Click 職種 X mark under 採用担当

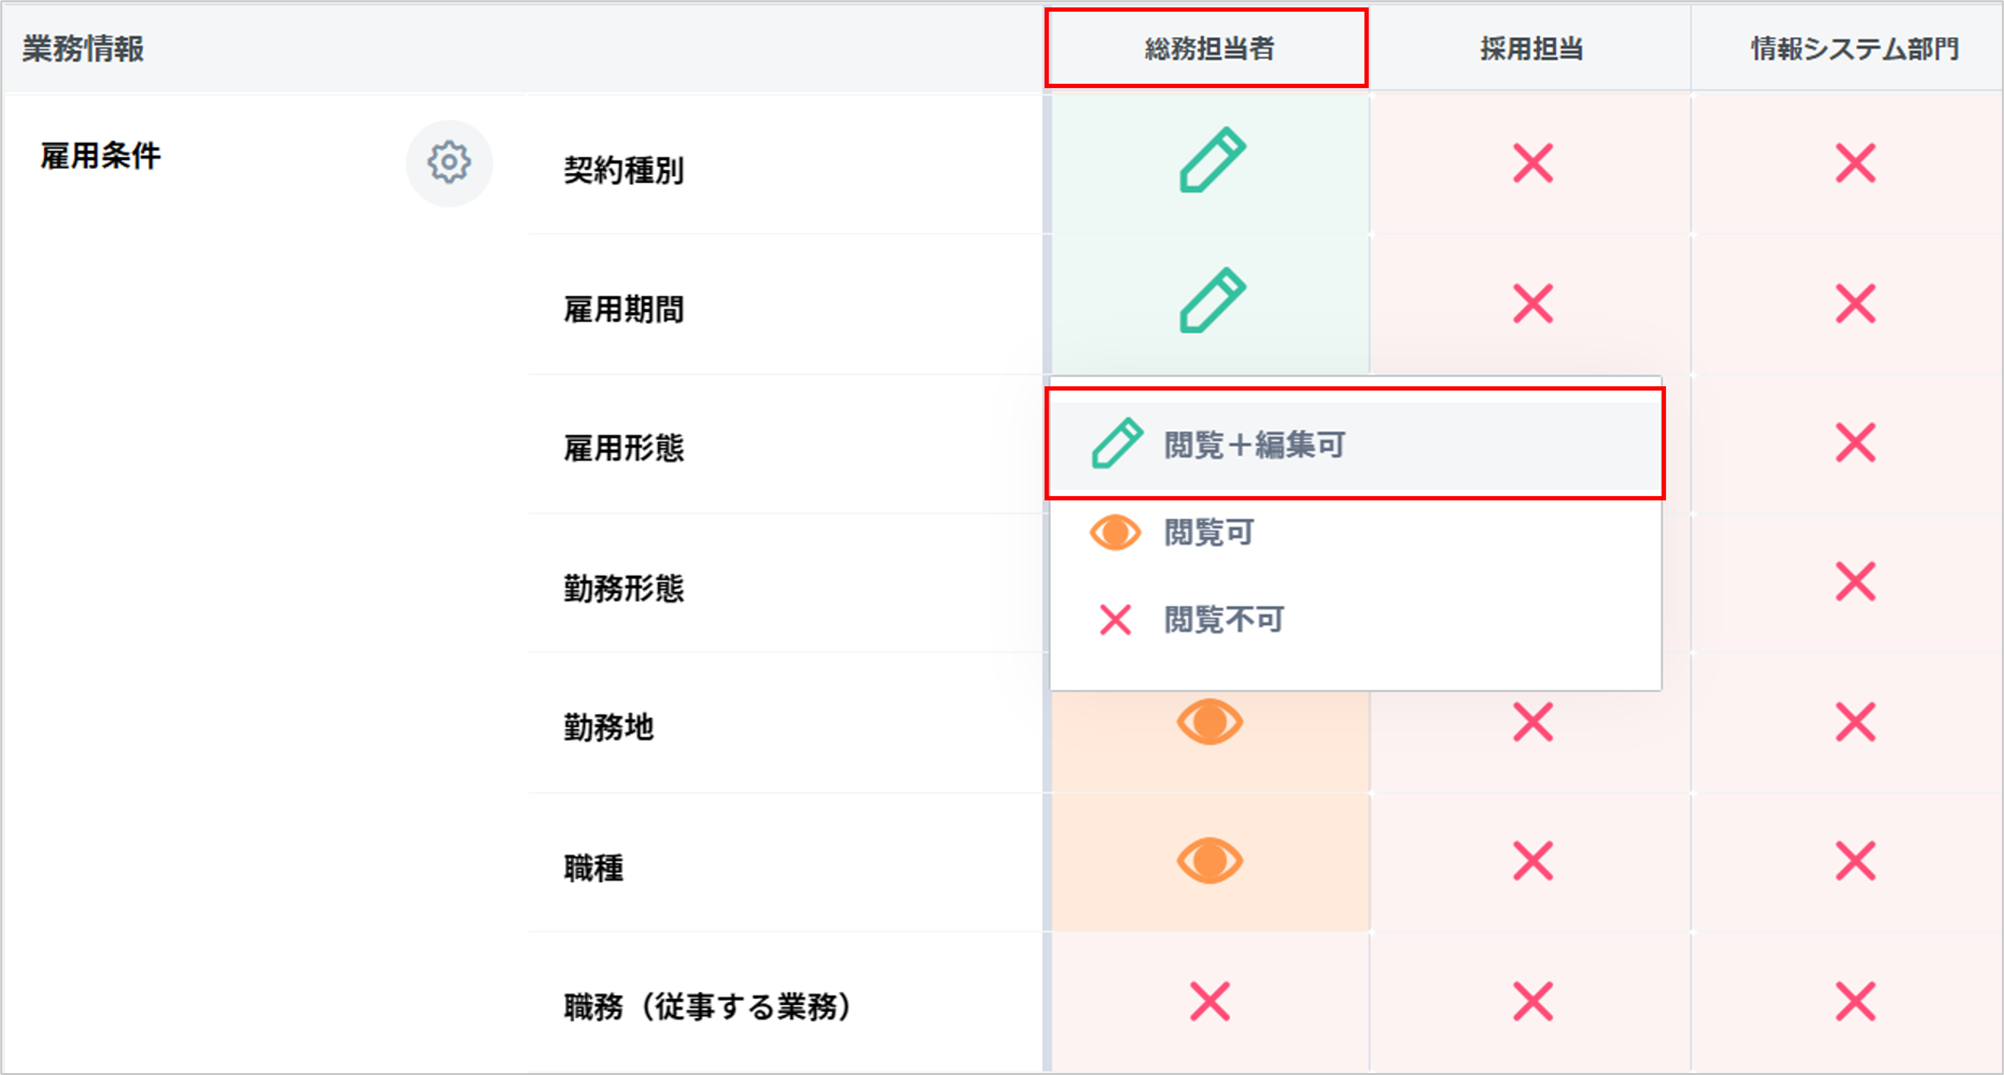(x=1532, y=861)
